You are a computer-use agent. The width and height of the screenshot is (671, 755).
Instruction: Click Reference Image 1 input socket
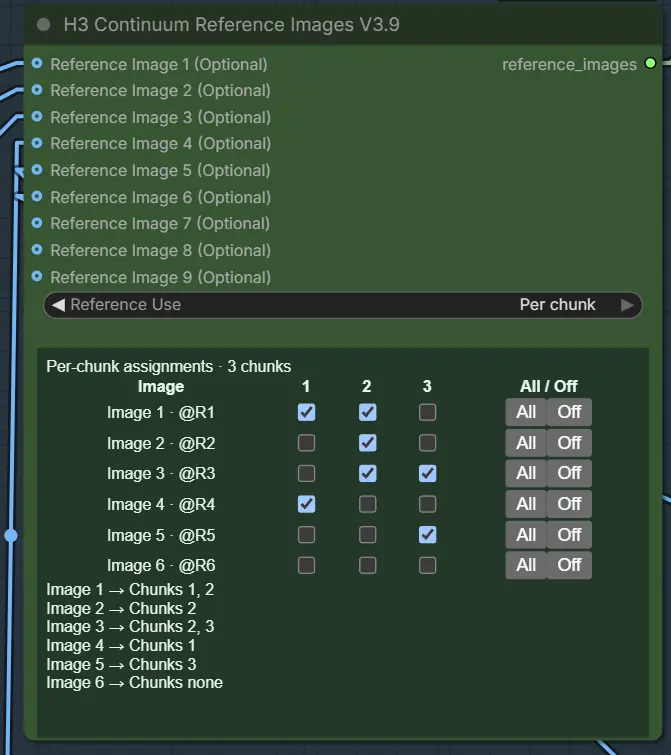[x=37, y=64]
